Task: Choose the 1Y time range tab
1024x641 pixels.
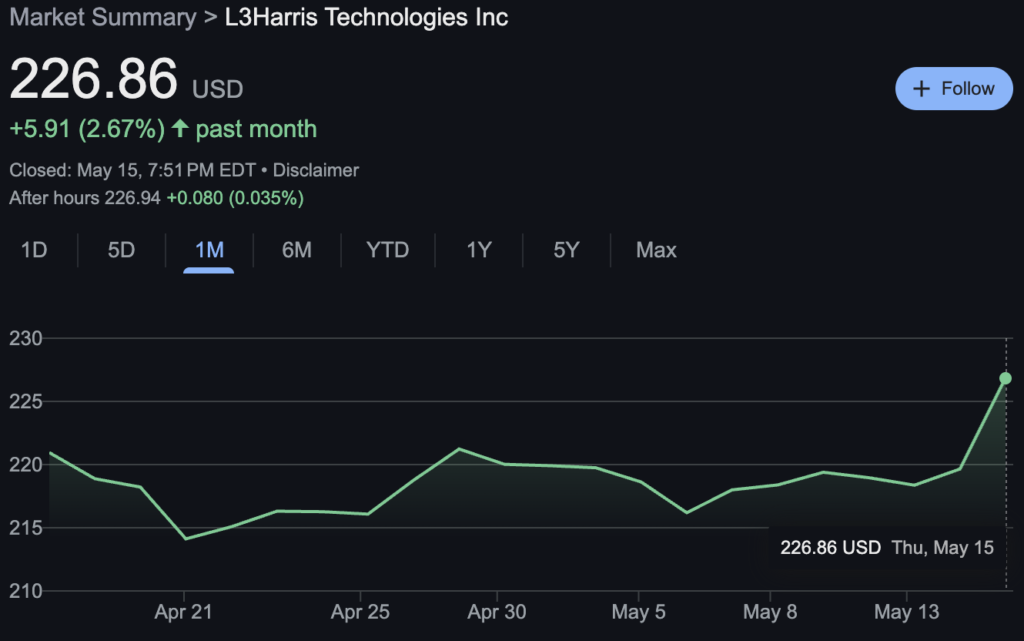Action: pos(479,250)
